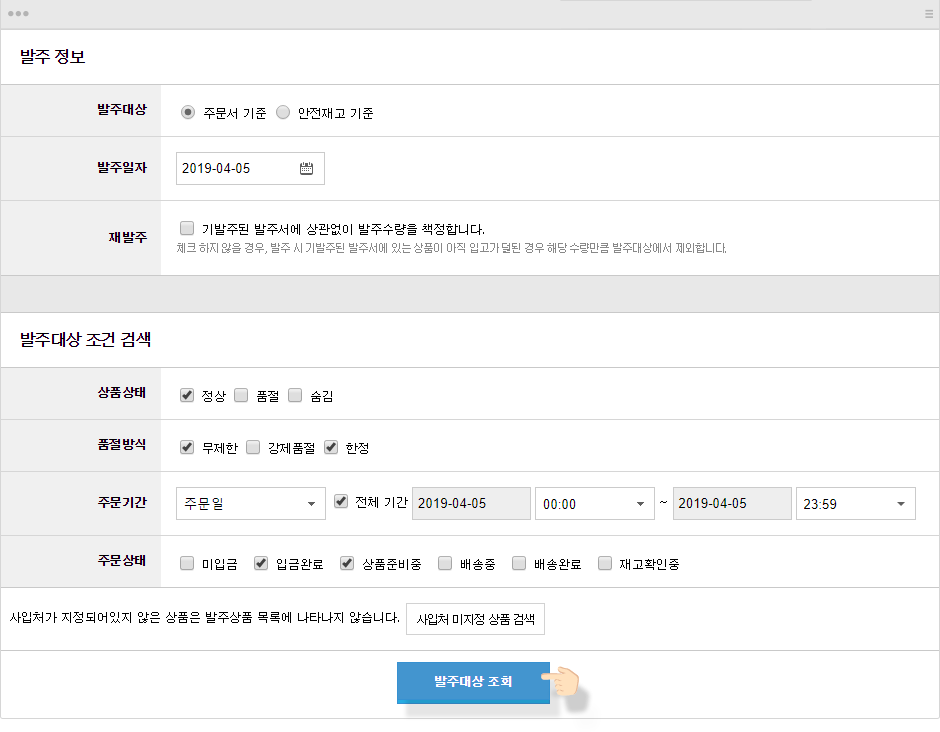
Task: Uncheck the 정상 product status checkbox
Action: tap(187, 395)
